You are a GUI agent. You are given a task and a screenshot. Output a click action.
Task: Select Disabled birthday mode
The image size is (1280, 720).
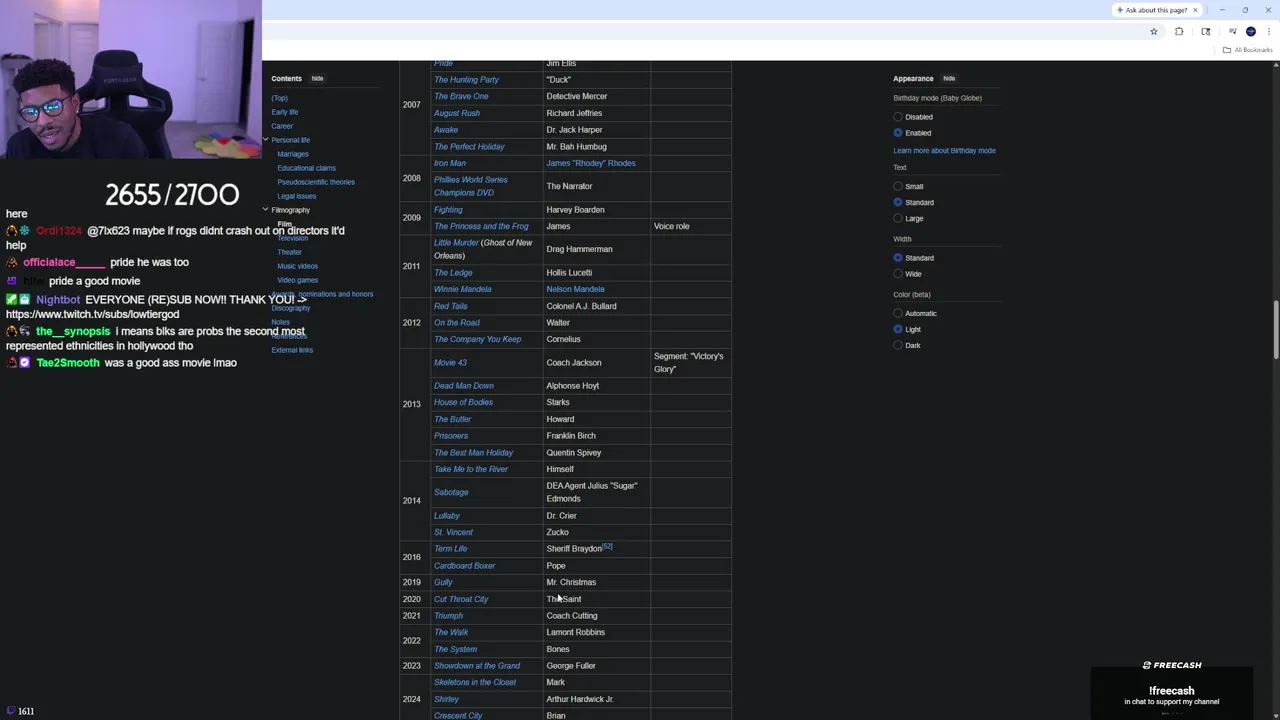tap(898, 117)
